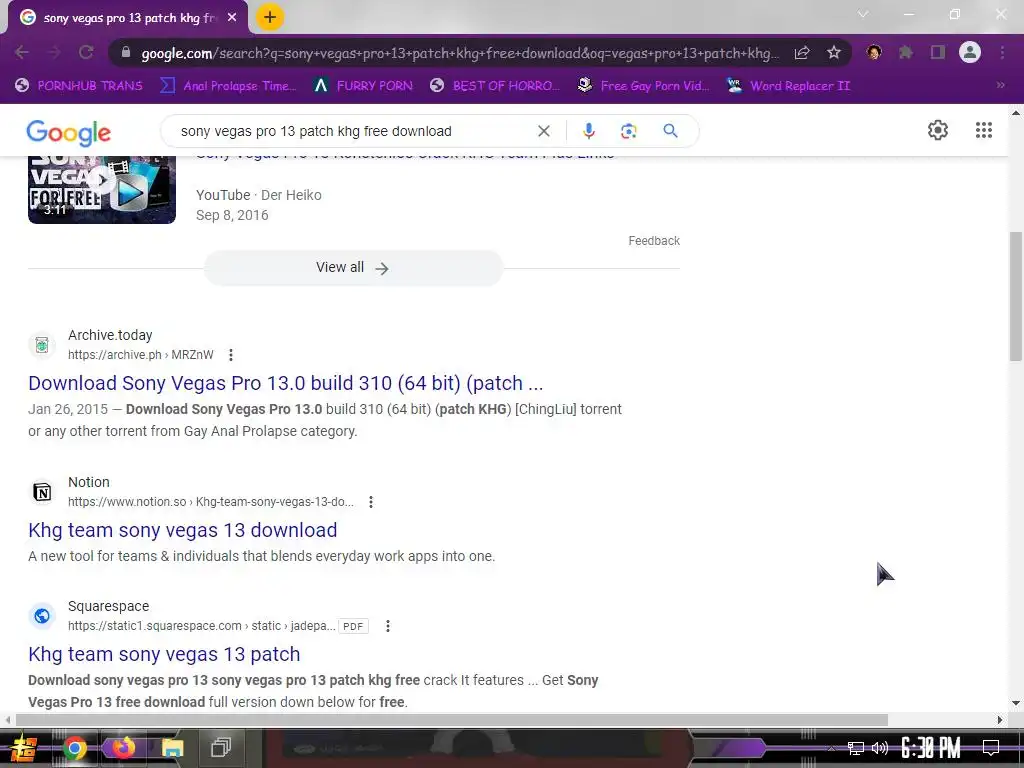Open more options for Notion result
This screenshot has width=1024, height=768.
tap(371, 502)
